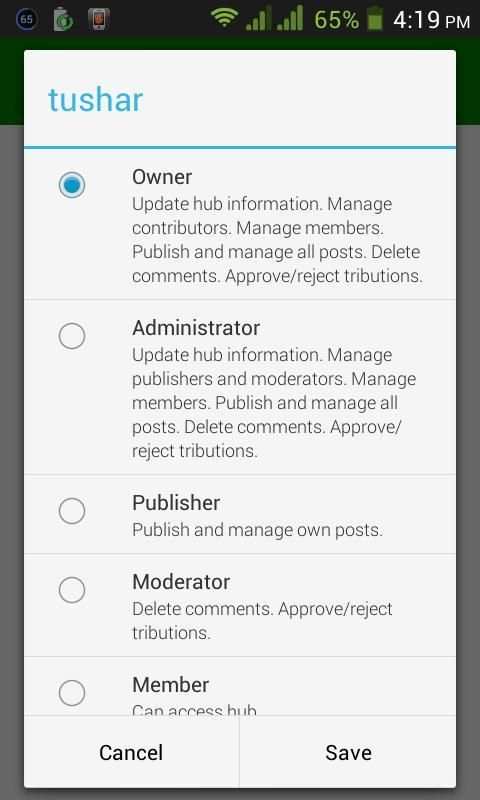Tap the battery saver notification icon

[64, 19]
